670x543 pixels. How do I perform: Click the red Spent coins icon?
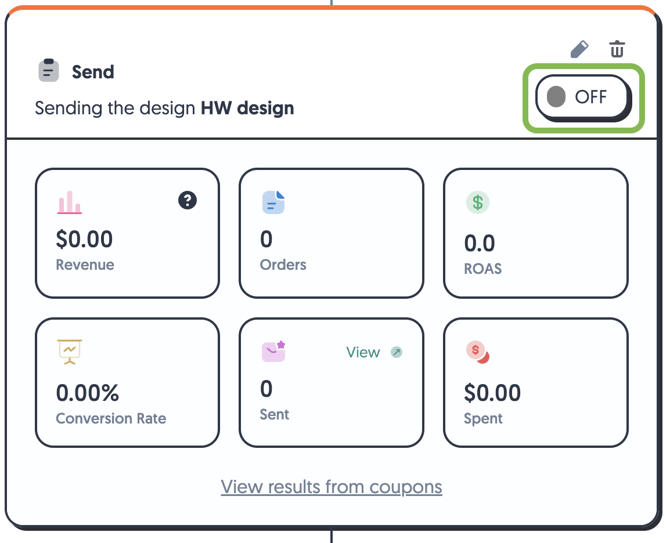coord(477,352)
